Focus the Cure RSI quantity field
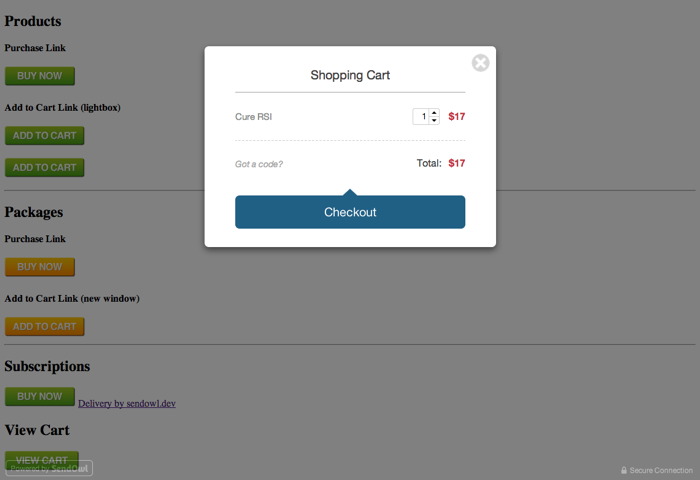Screen dimensions: 700x480 tap(422, 117)
